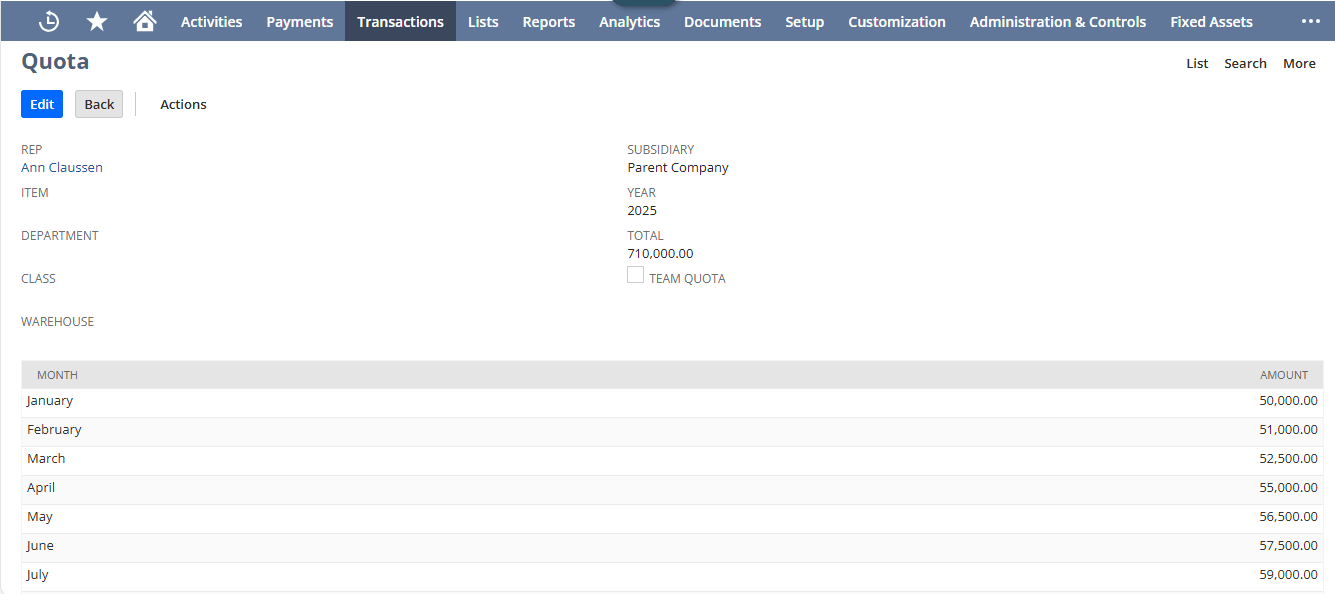
Task: Open the Fixed Assets menu
Action: (x=1211, y=21)
